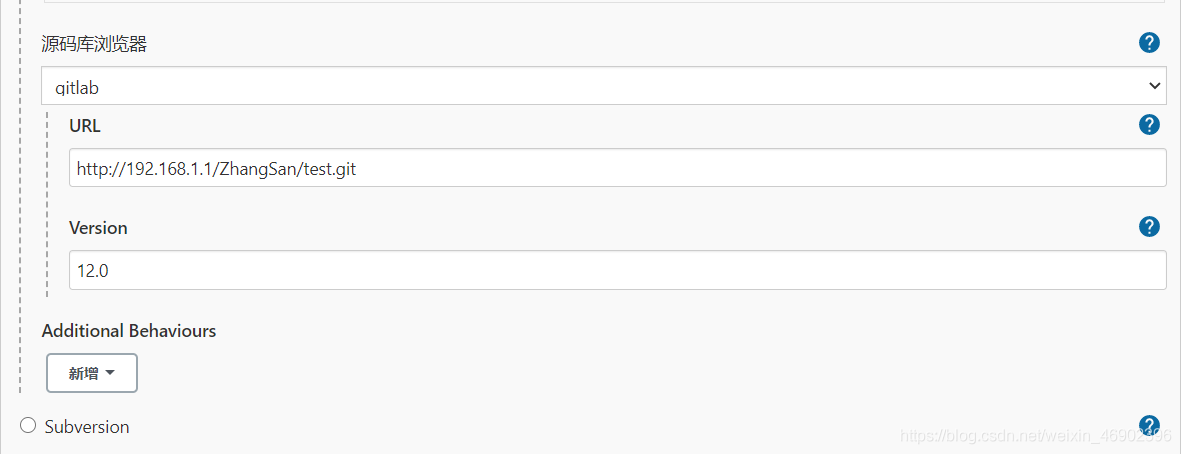Click the help icon beside URL
Viewport: 1181px width, 454px height.
click(1149, 125)
